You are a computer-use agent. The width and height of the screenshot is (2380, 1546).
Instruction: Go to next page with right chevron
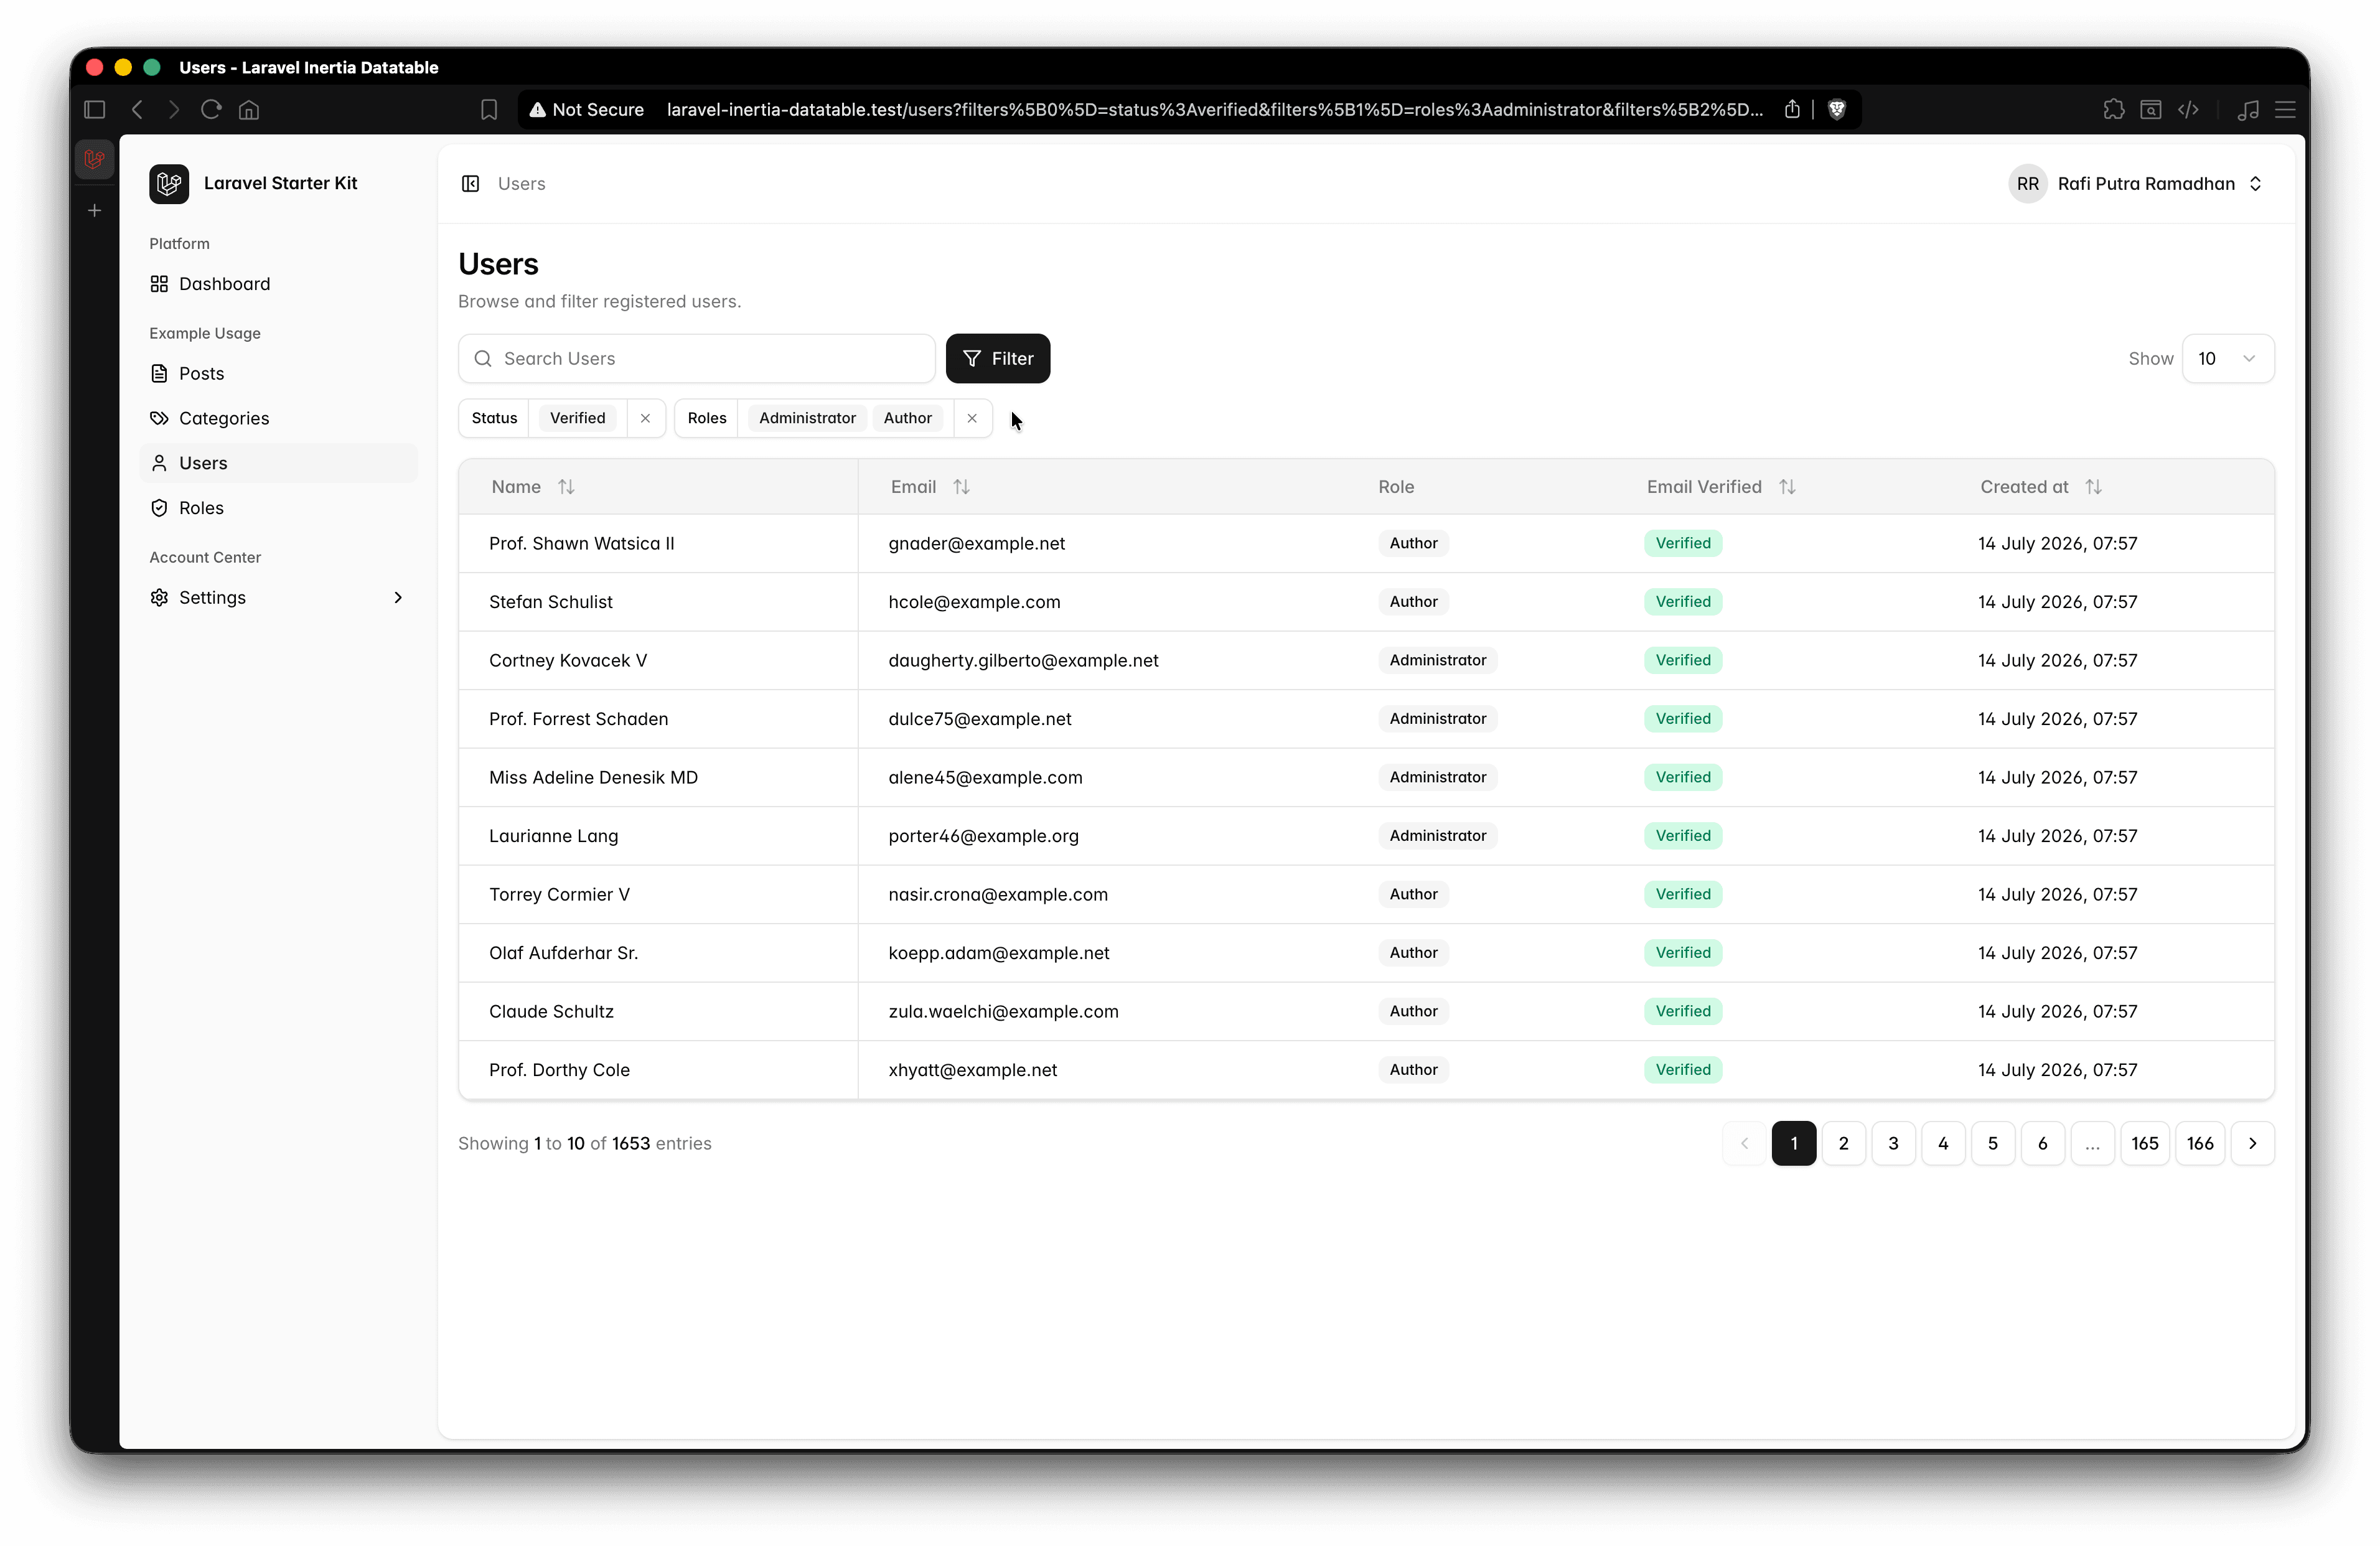click(x=2253, y=1143)
